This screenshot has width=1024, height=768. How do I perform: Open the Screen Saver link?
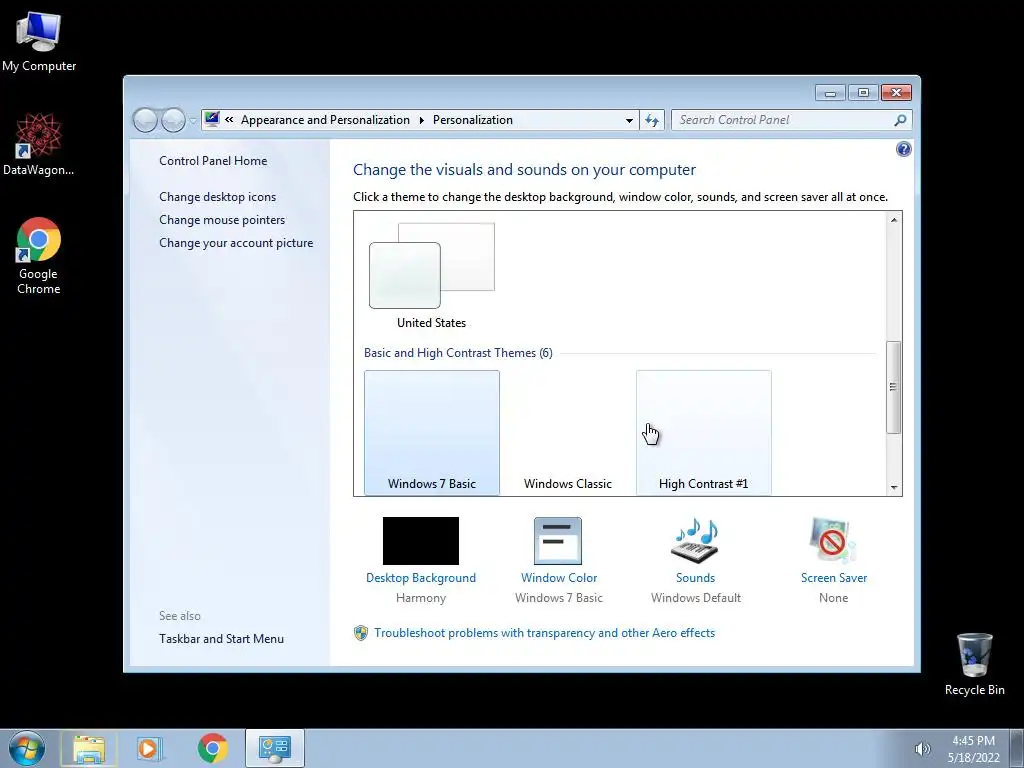pyautogui.click(x=834, y=578)
